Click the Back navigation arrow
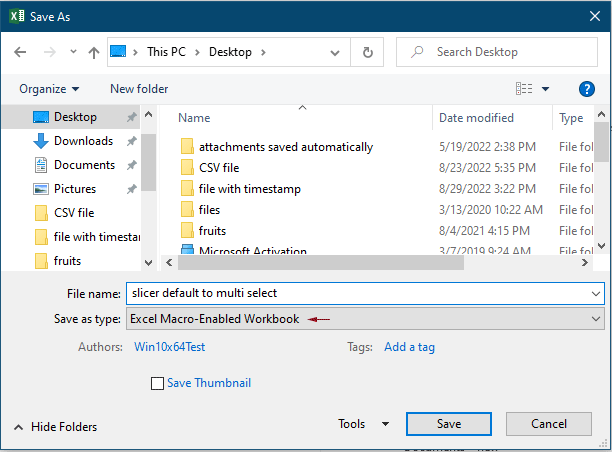612x452 pixels. (x=21, y=52)
